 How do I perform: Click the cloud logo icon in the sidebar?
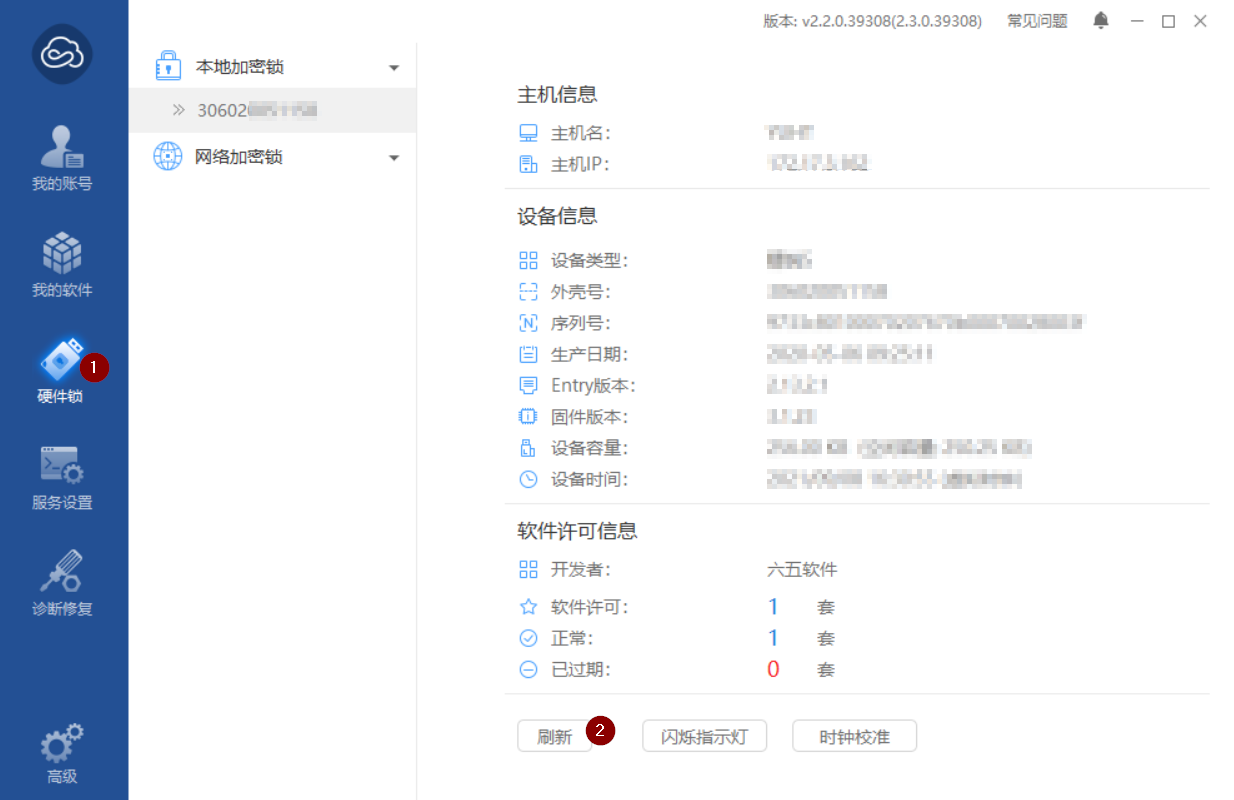62,54
